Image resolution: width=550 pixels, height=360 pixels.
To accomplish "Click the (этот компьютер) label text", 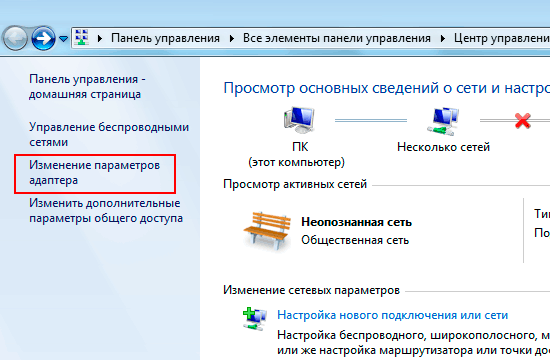I will click(x=297, y=162).
